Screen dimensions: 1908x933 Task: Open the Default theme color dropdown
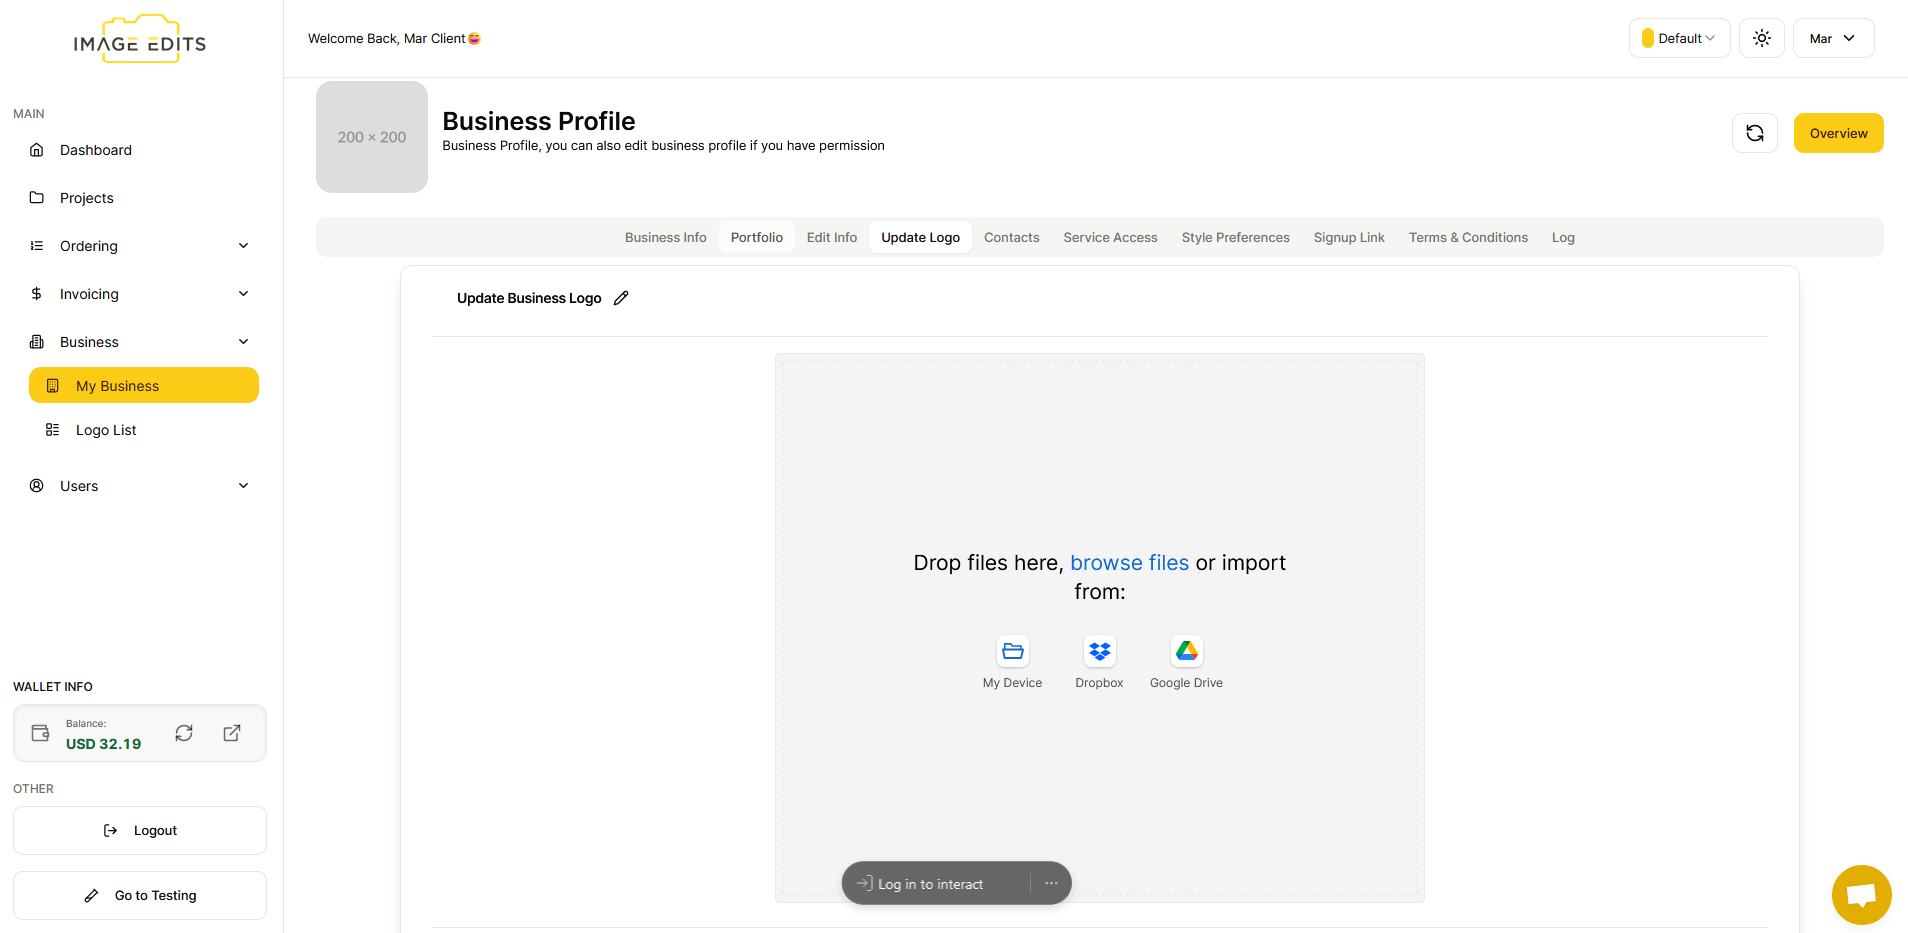click(1679, 38)
